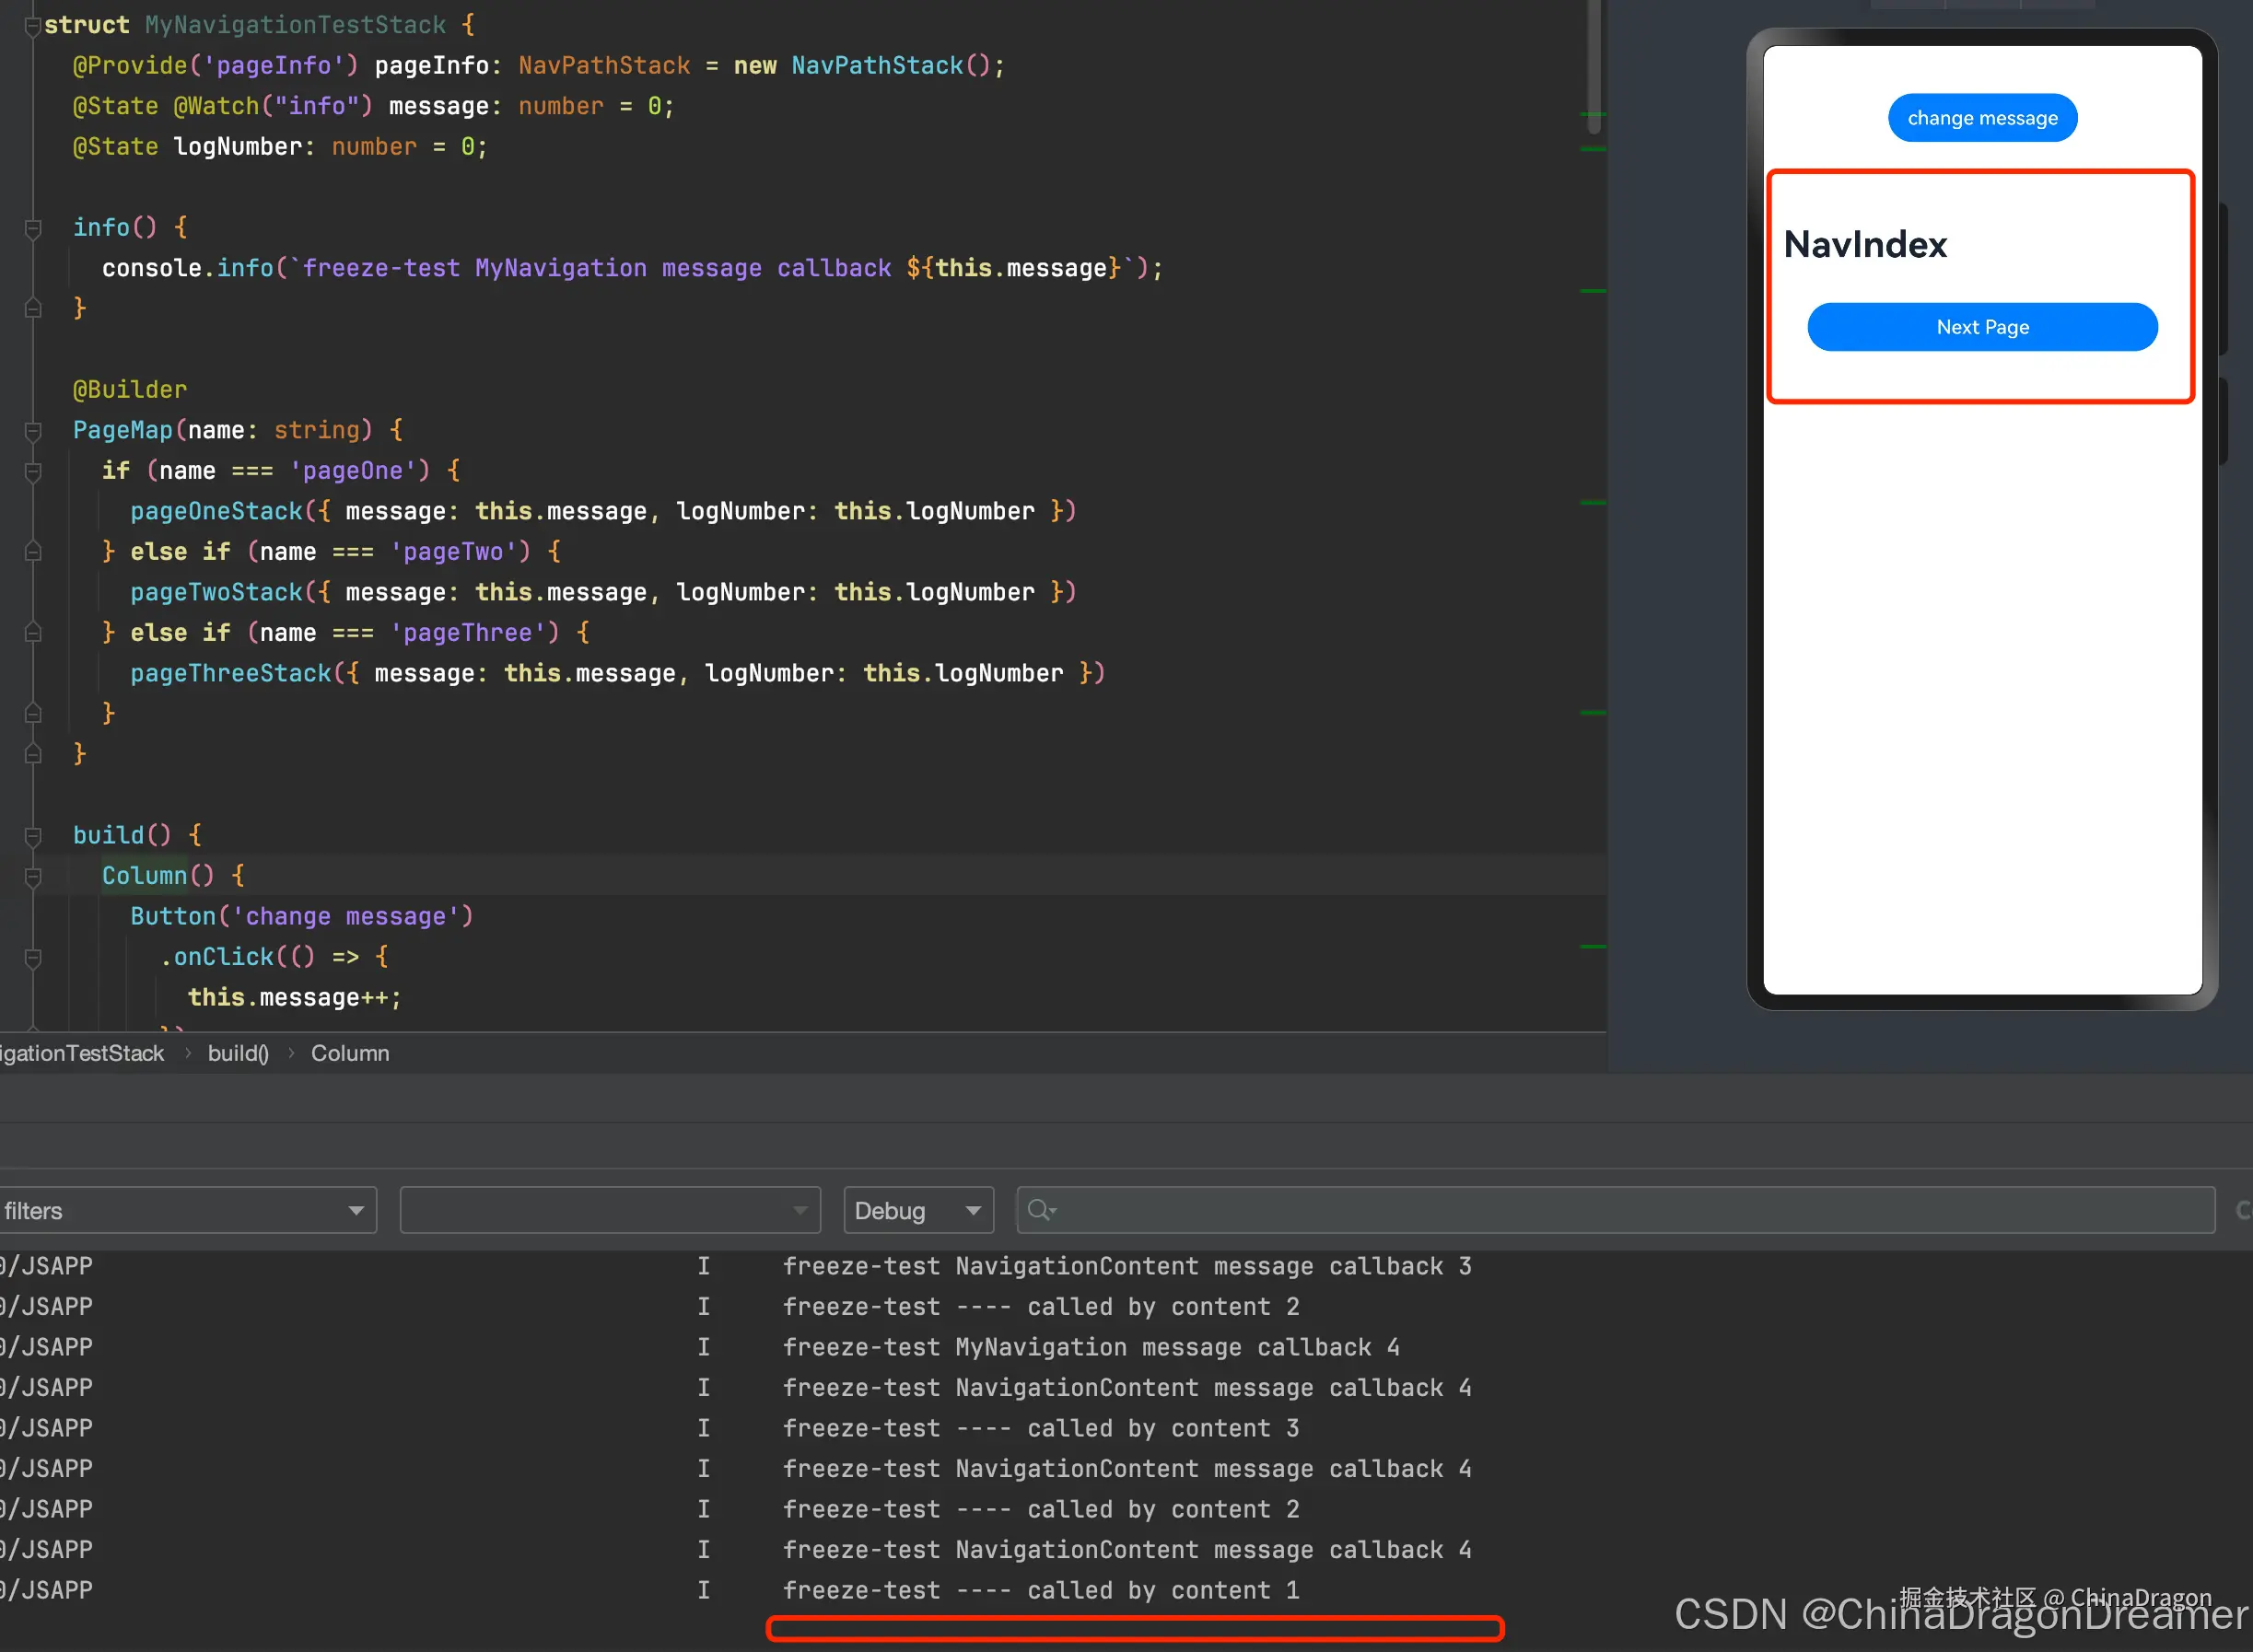The width and height of the screenshot is (2253, 1652).
Task: Open the 'filters' dropdown in log panel
Action: pos(186,1210)
